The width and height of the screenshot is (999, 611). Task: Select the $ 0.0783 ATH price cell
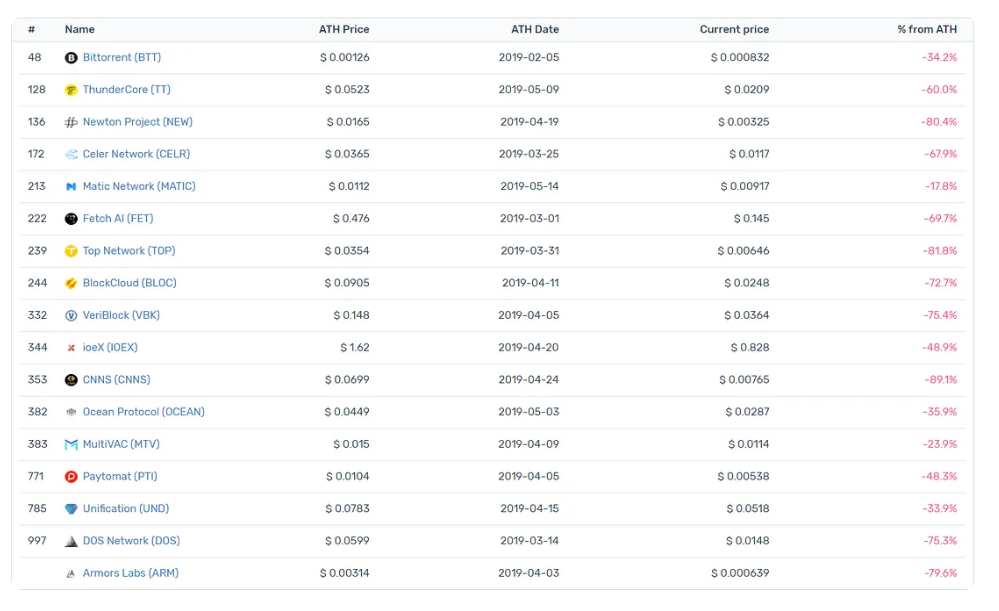pos(347,508)
